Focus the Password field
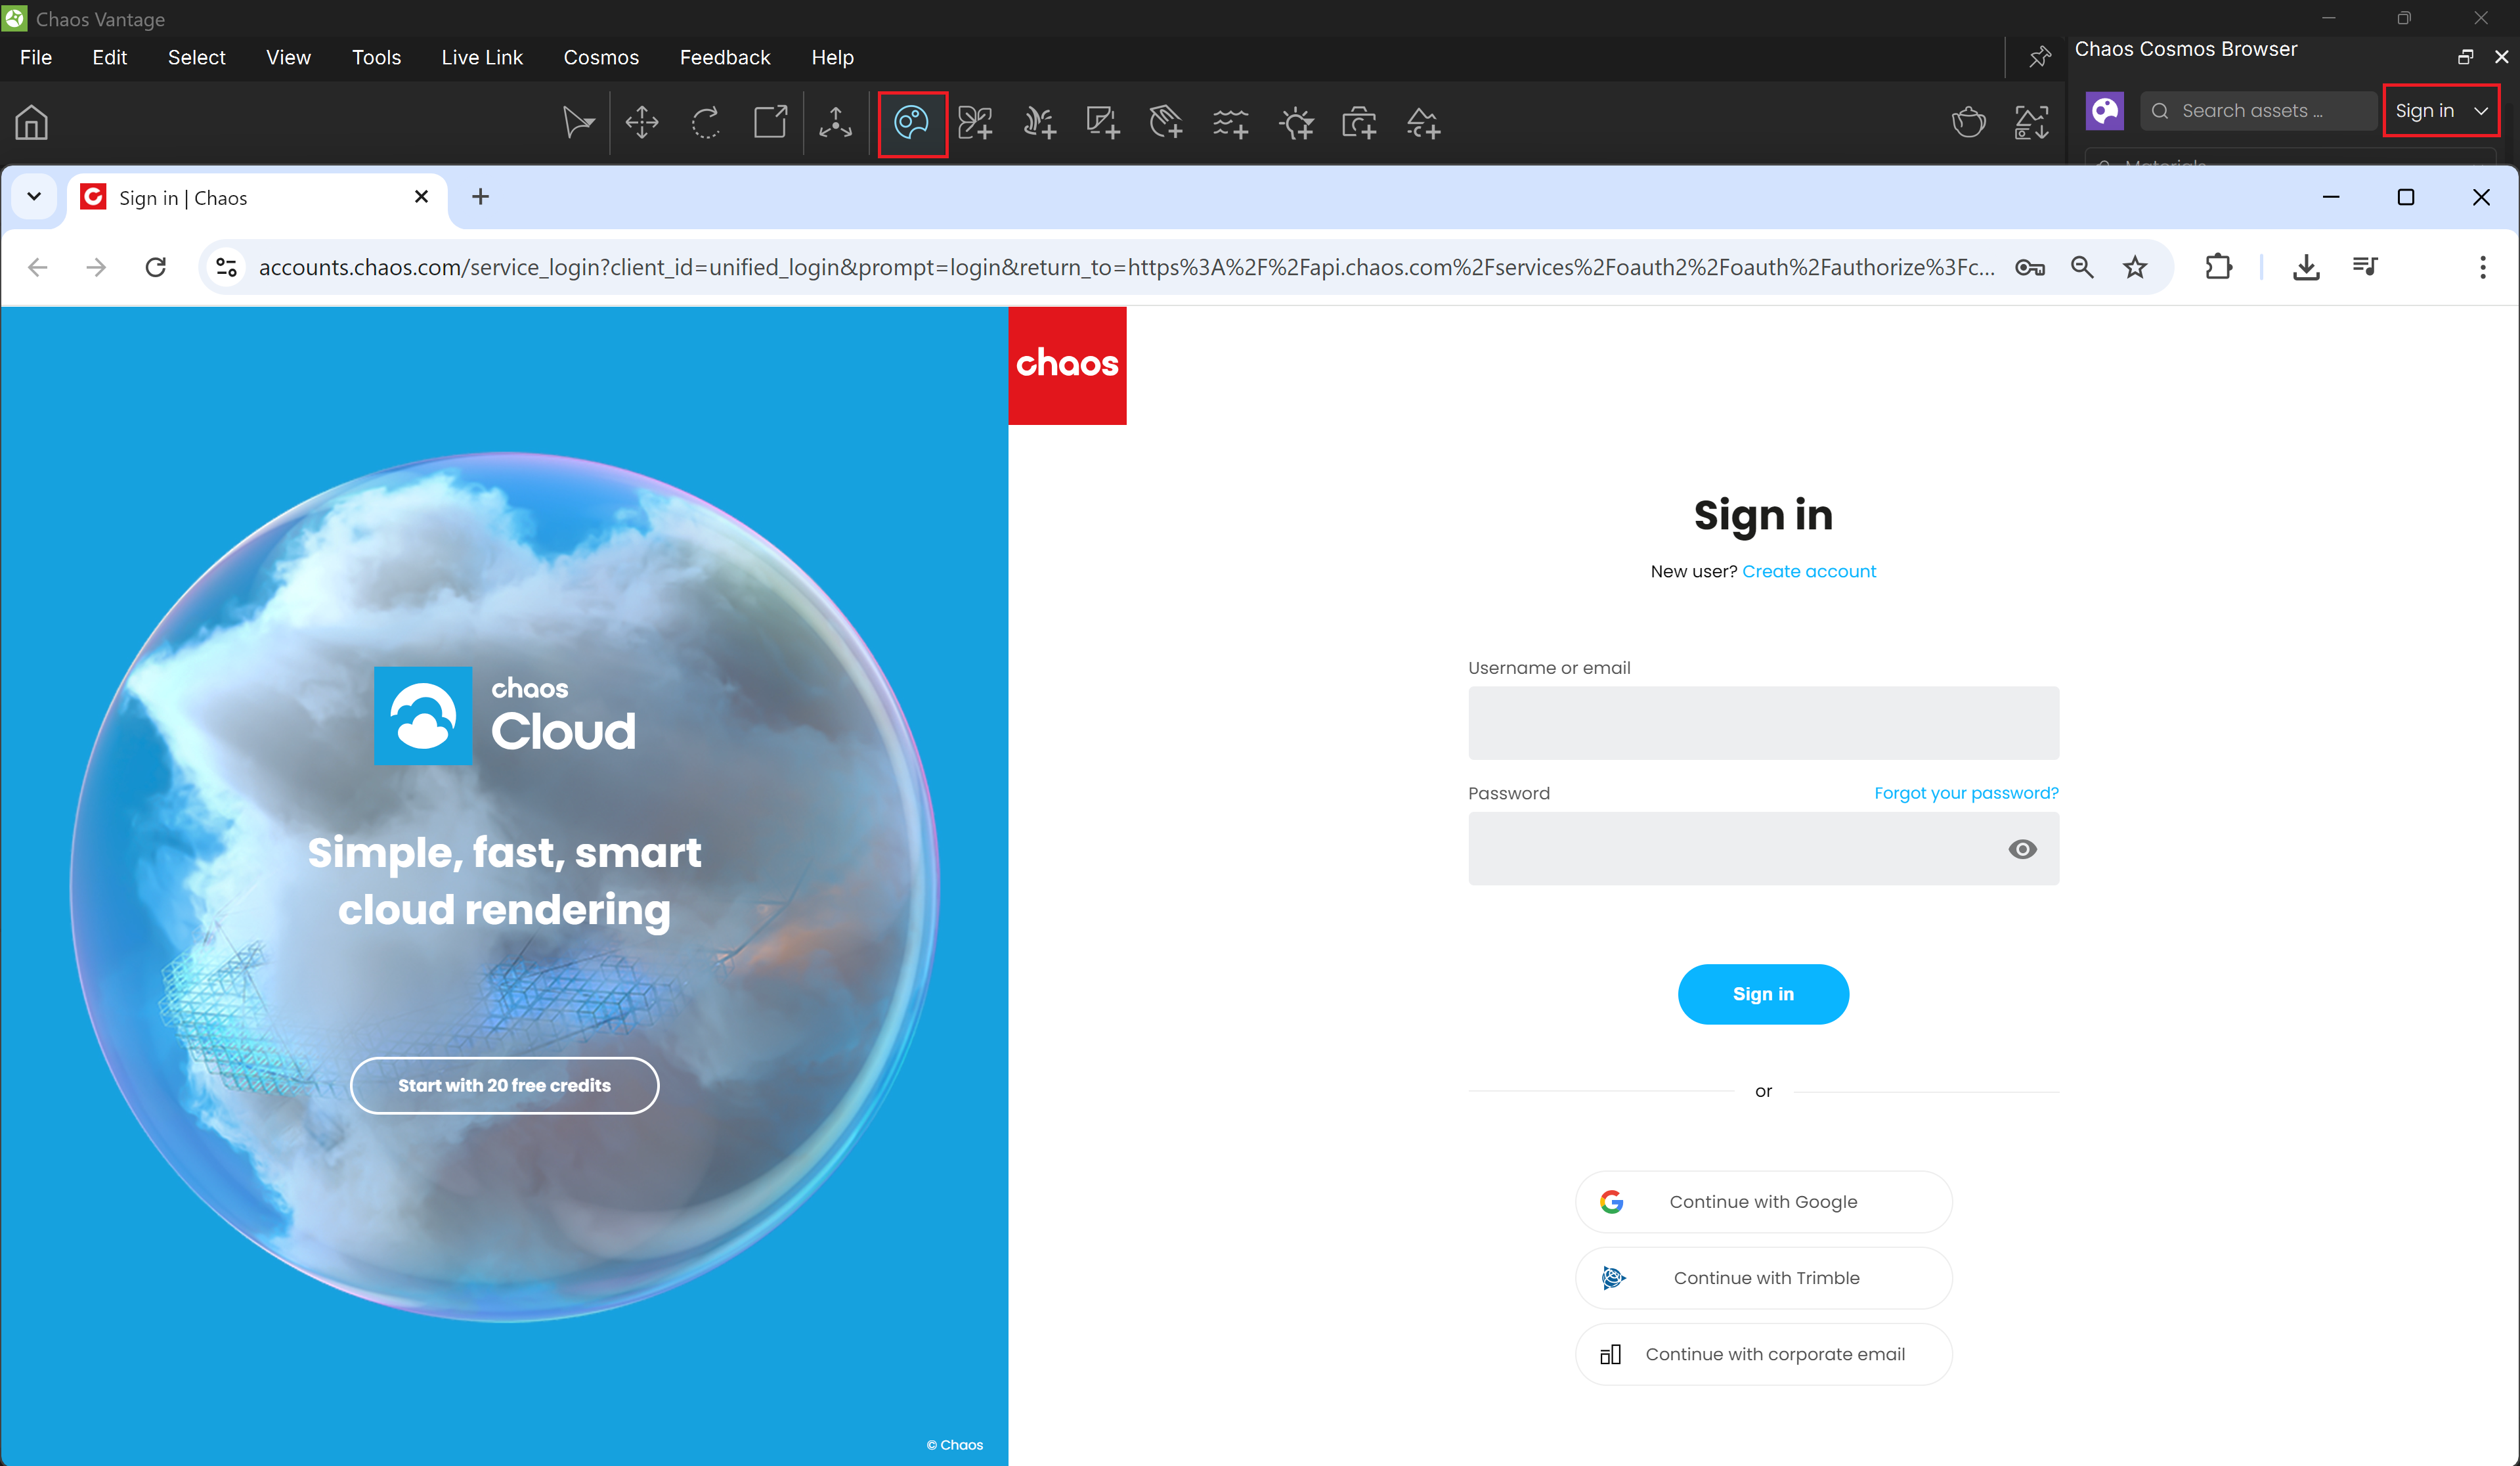2520x1466 pixels. pos(1763,849)
